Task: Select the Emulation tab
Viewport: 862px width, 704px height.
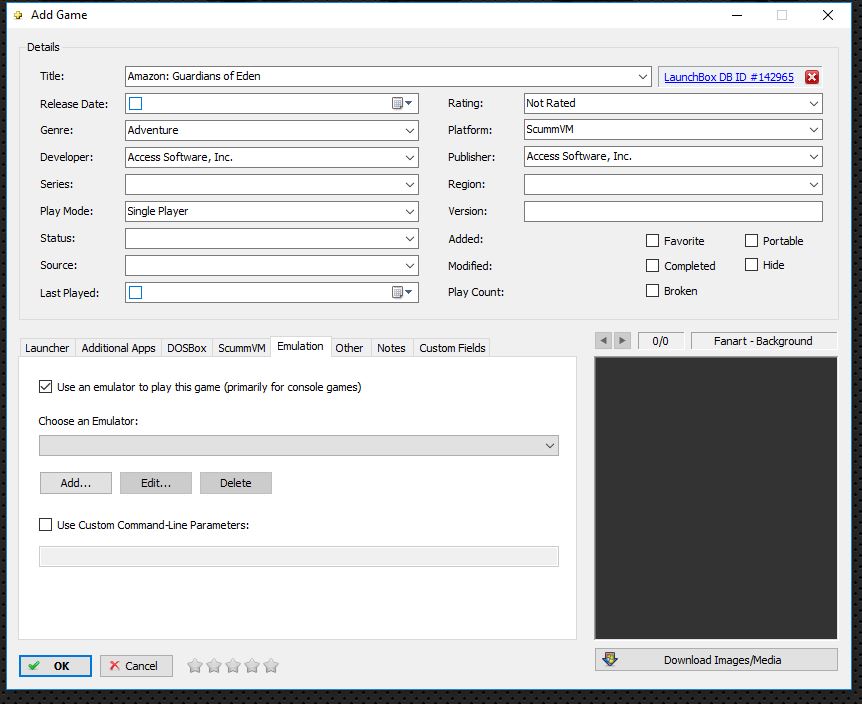Action: click(300, 346)
